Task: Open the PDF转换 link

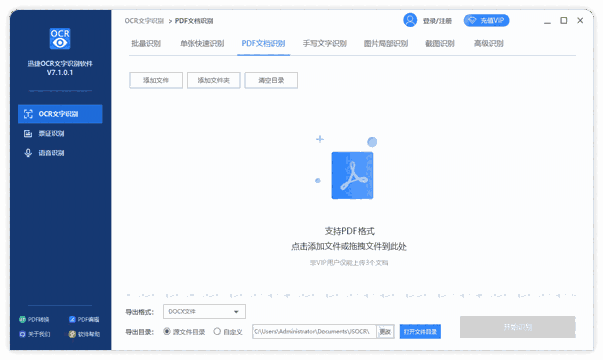Action: point(38,320)
